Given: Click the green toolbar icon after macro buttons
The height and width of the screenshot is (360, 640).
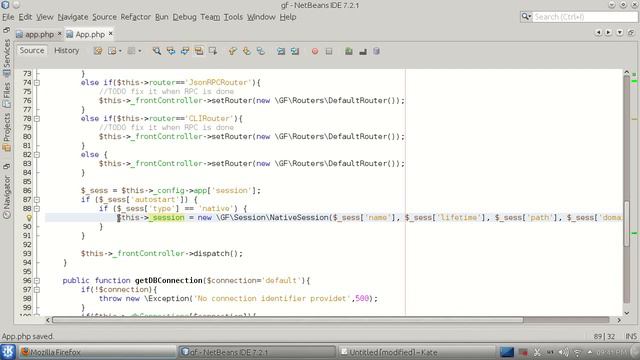Looking at the screenshot, I should click(349, 51).
